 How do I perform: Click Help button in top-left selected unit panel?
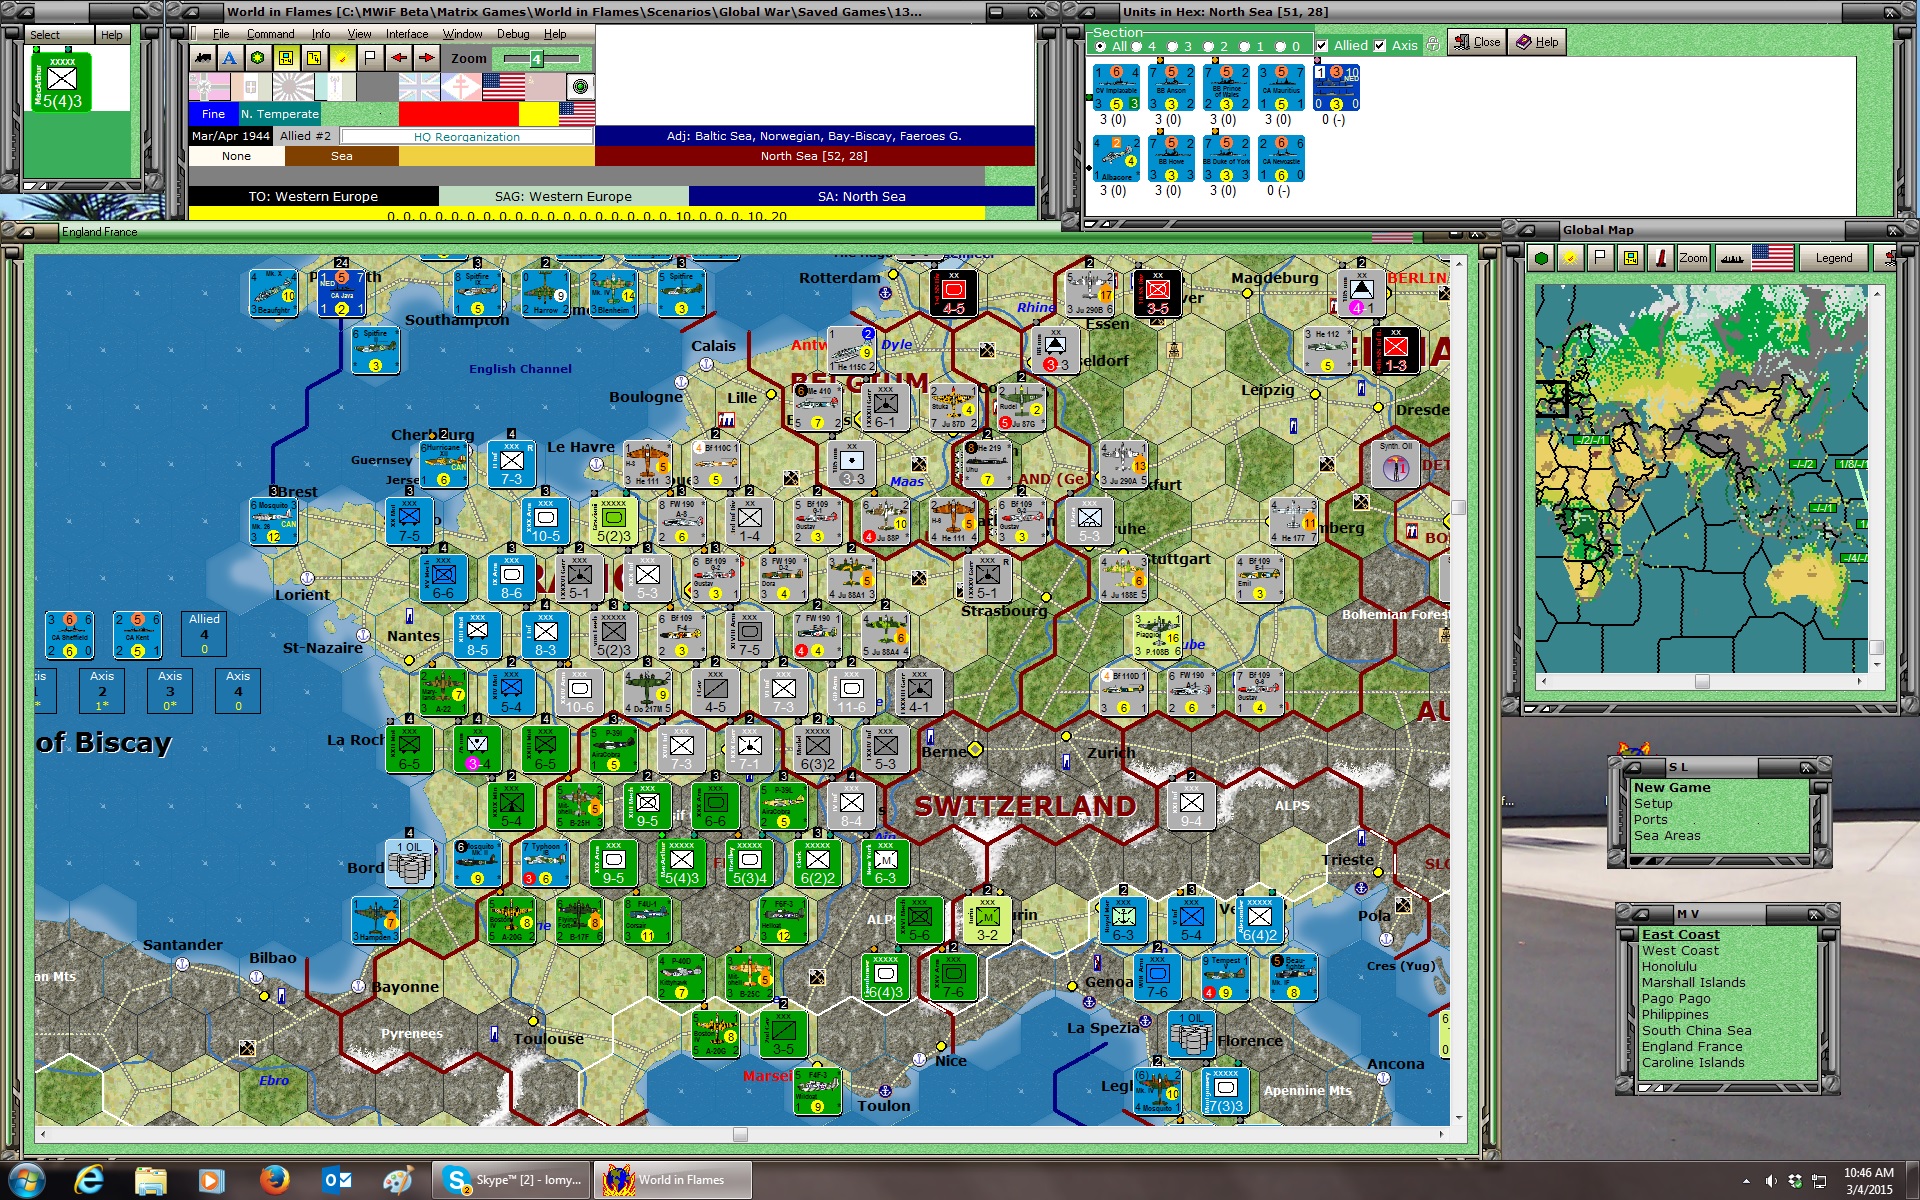[x=111, y=35]
